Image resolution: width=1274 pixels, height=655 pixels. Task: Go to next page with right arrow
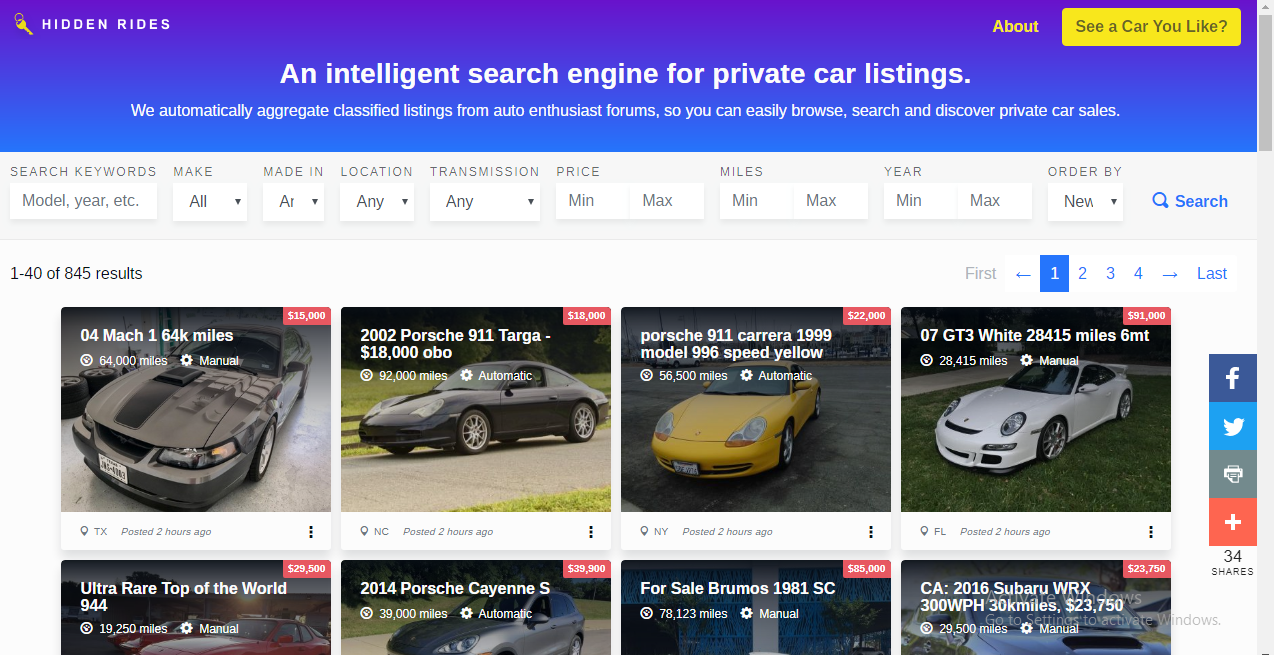(x=1170, y=273)
